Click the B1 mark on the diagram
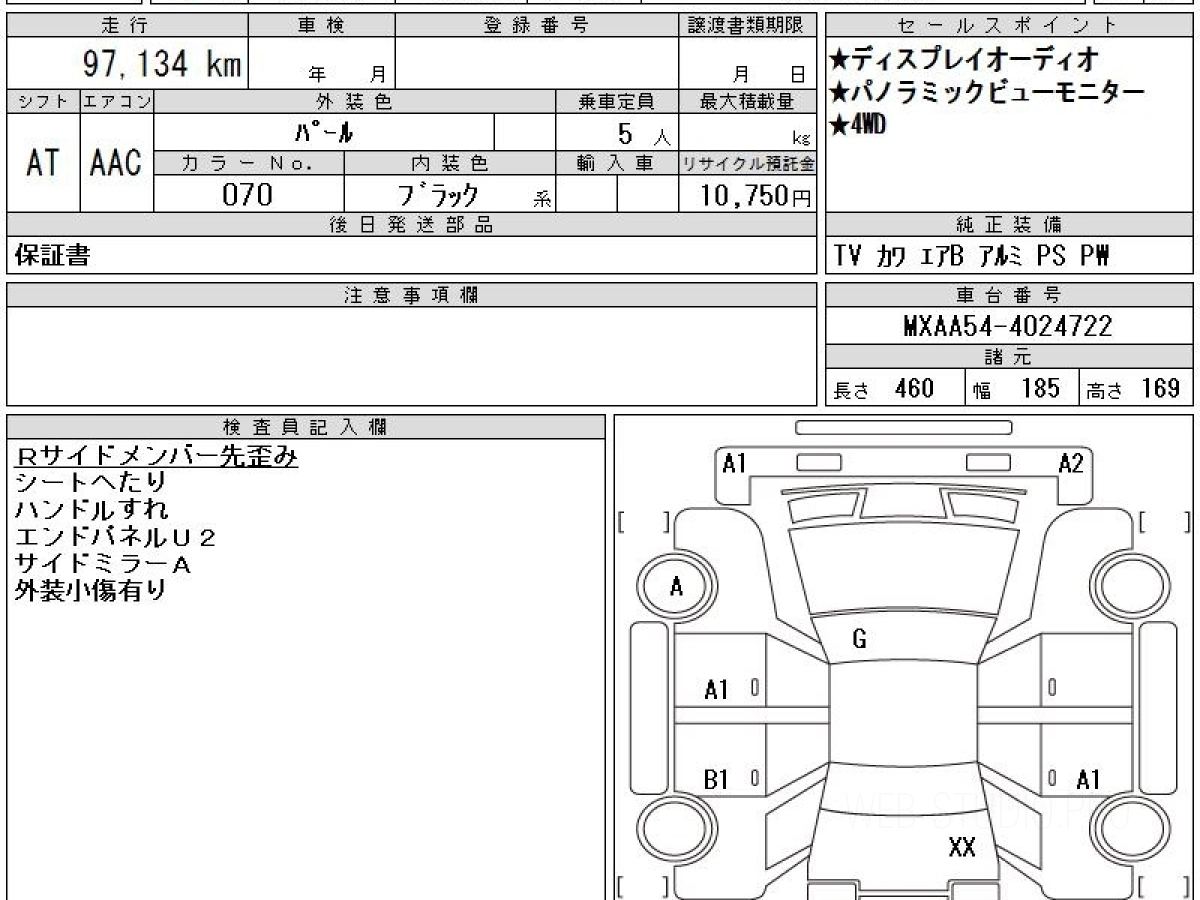Screen dimensions: 1200x900 [x=716, y=780]
